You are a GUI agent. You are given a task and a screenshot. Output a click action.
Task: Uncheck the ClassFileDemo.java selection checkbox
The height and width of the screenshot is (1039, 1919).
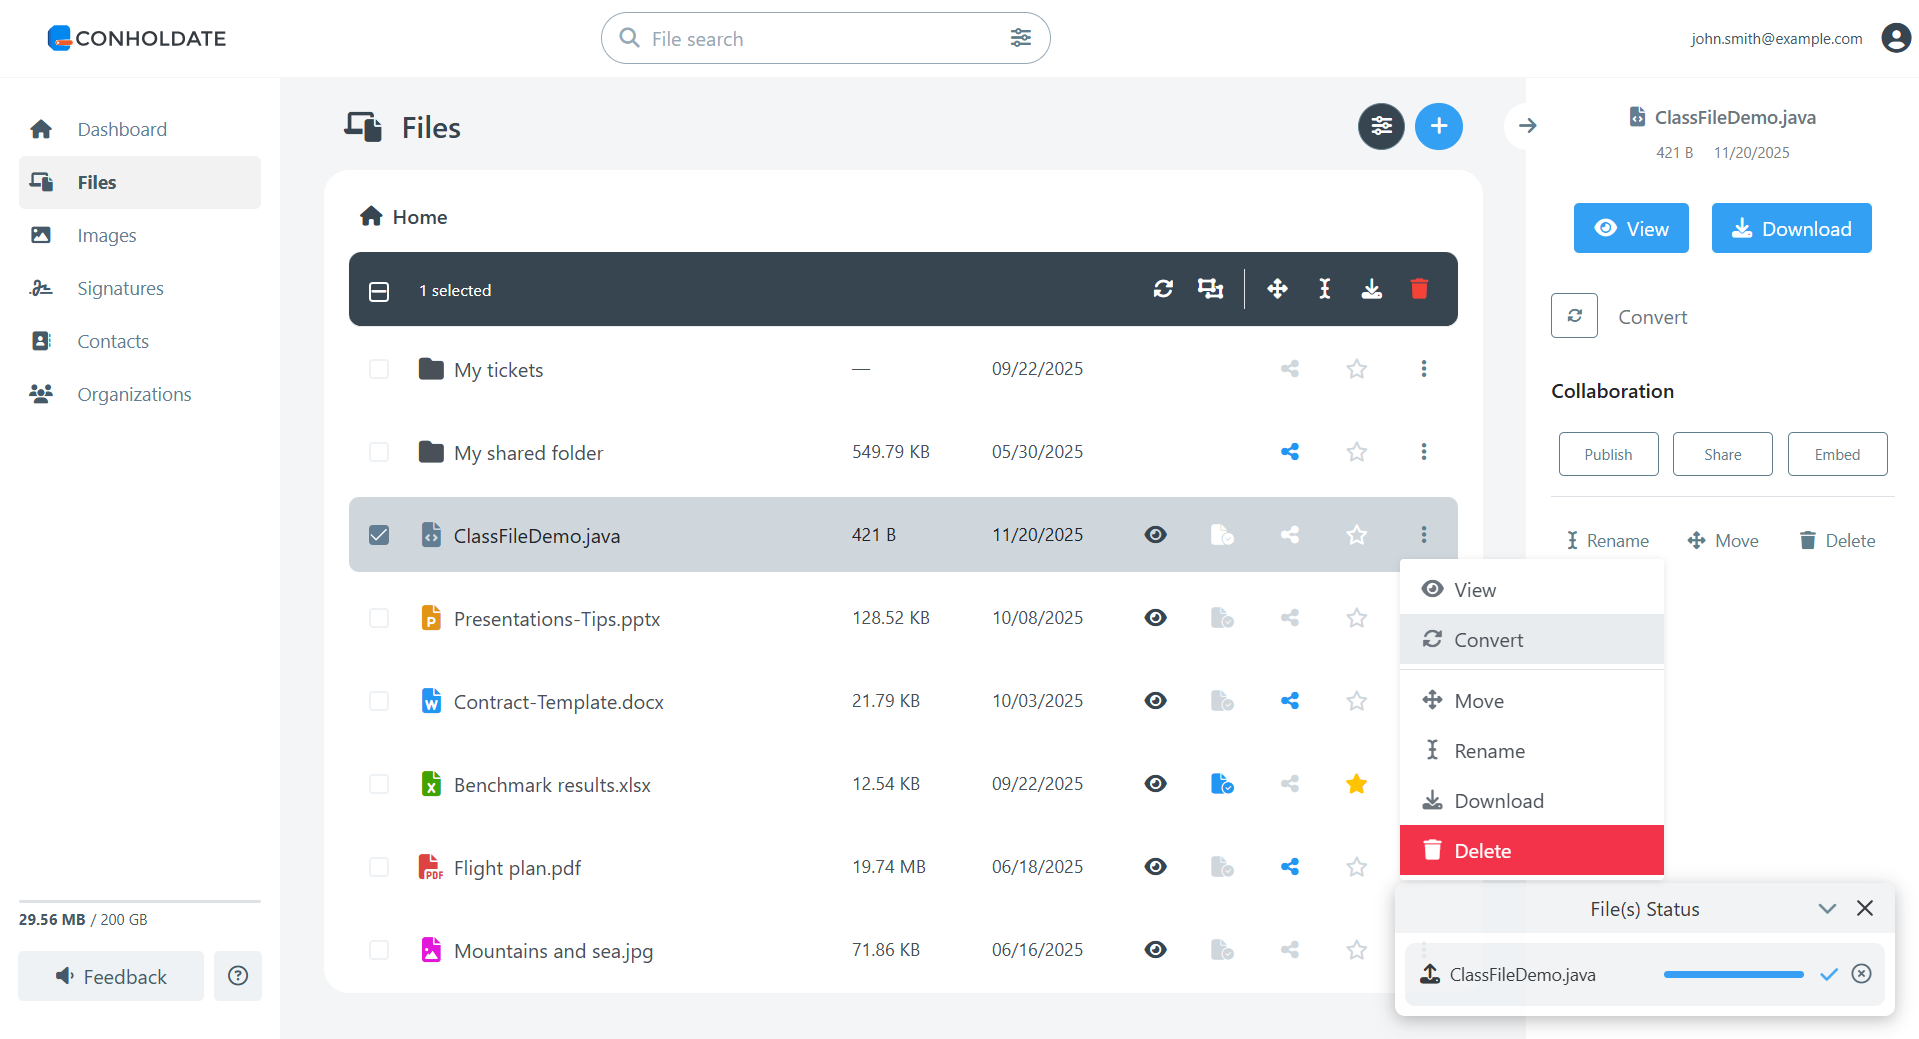[379, 534]
